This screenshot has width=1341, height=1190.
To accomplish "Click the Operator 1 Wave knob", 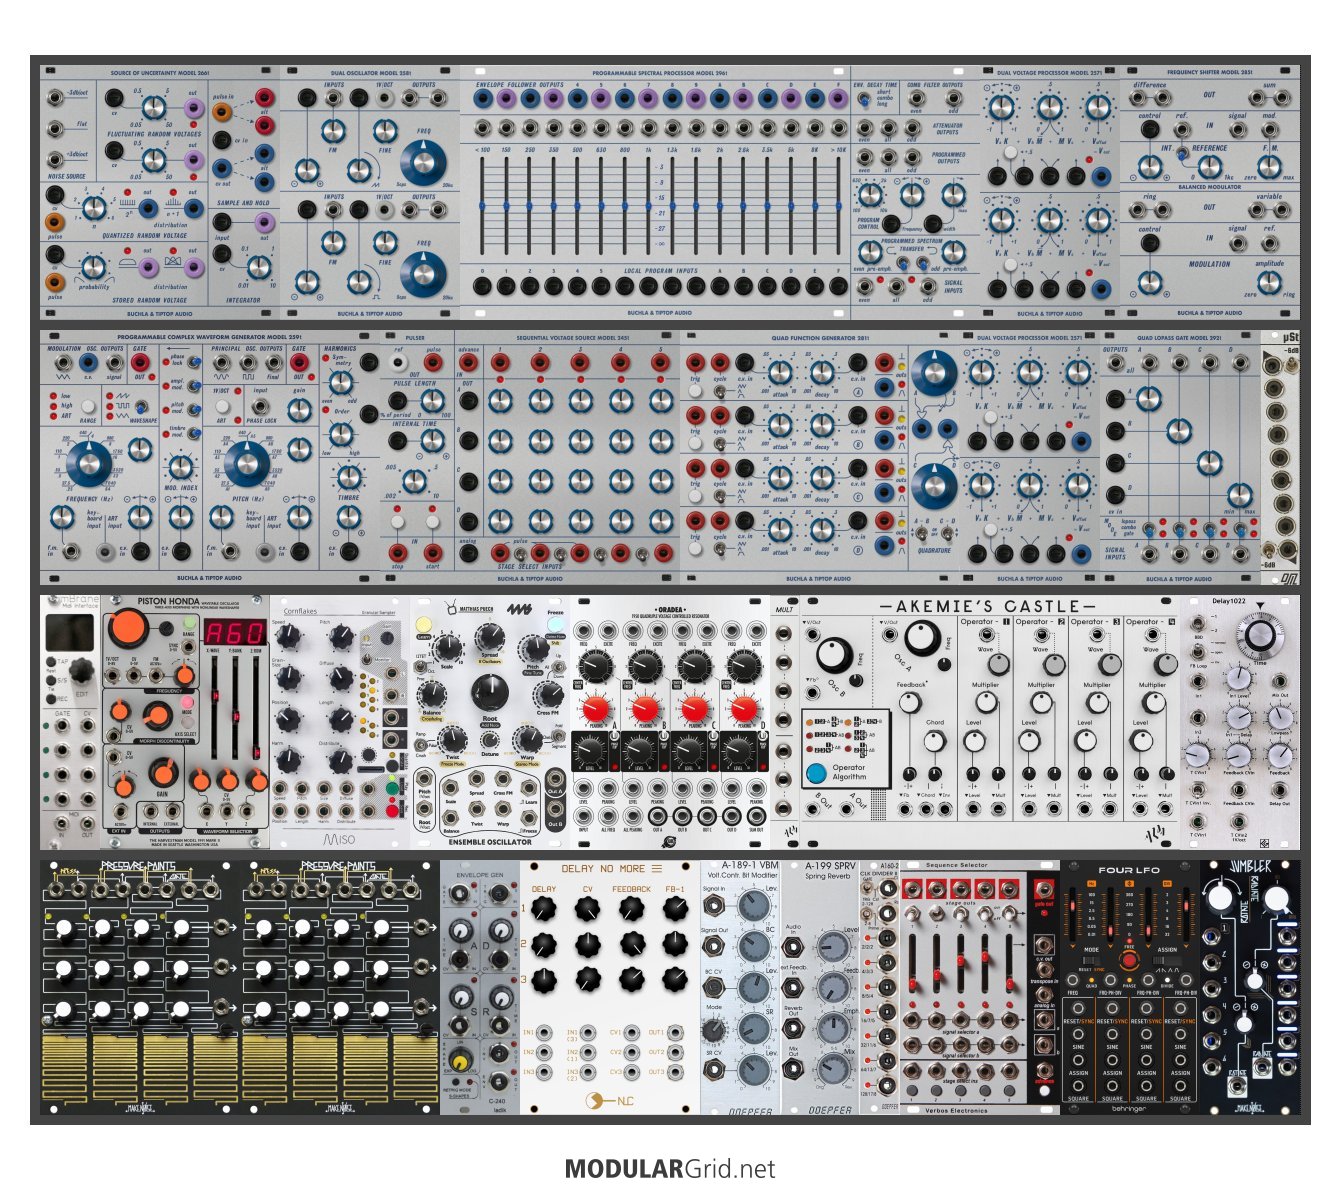I will click(998, 665).
